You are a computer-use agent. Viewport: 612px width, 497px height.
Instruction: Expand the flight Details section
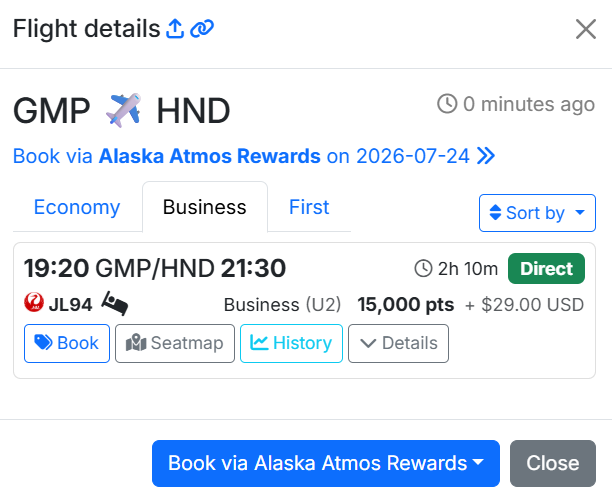coord(398,343)
